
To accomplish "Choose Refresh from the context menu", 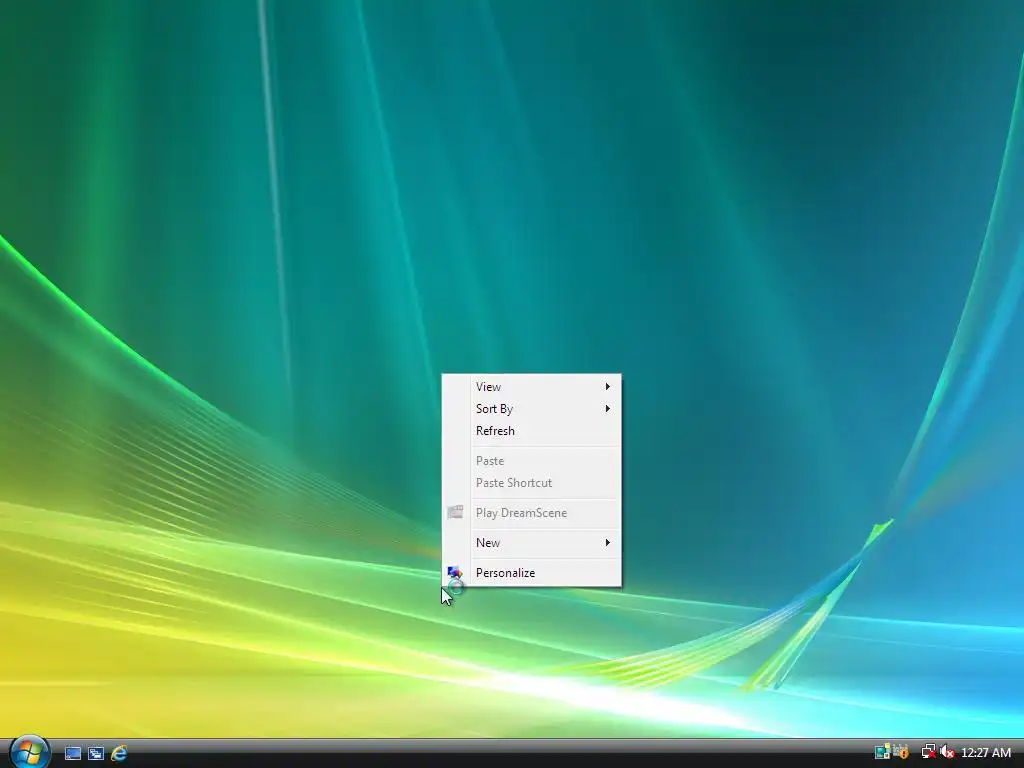I will [x=532, y=431].
